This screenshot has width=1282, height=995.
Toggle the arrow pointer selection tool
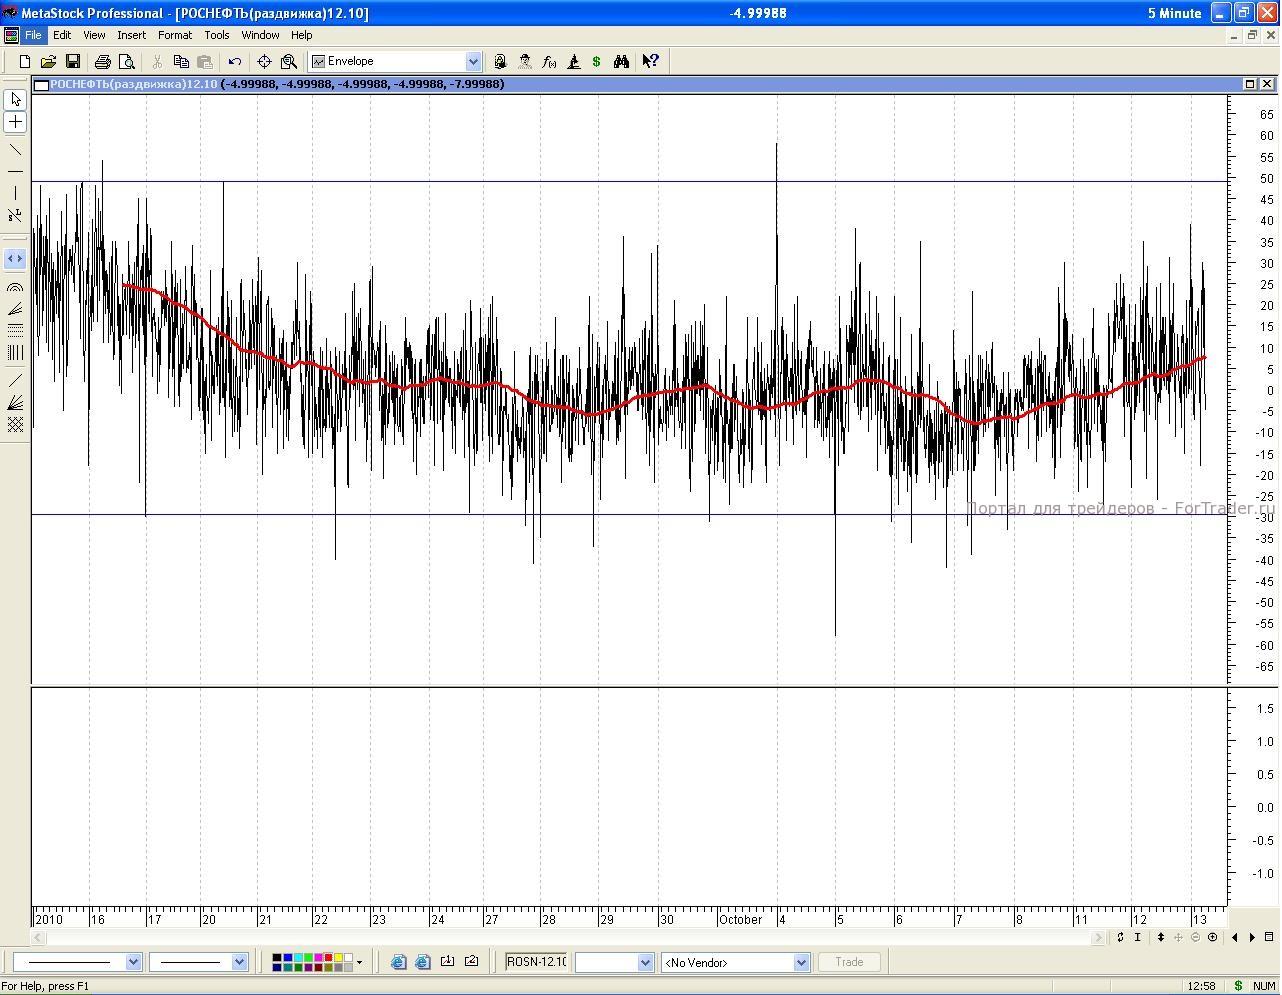15,99
